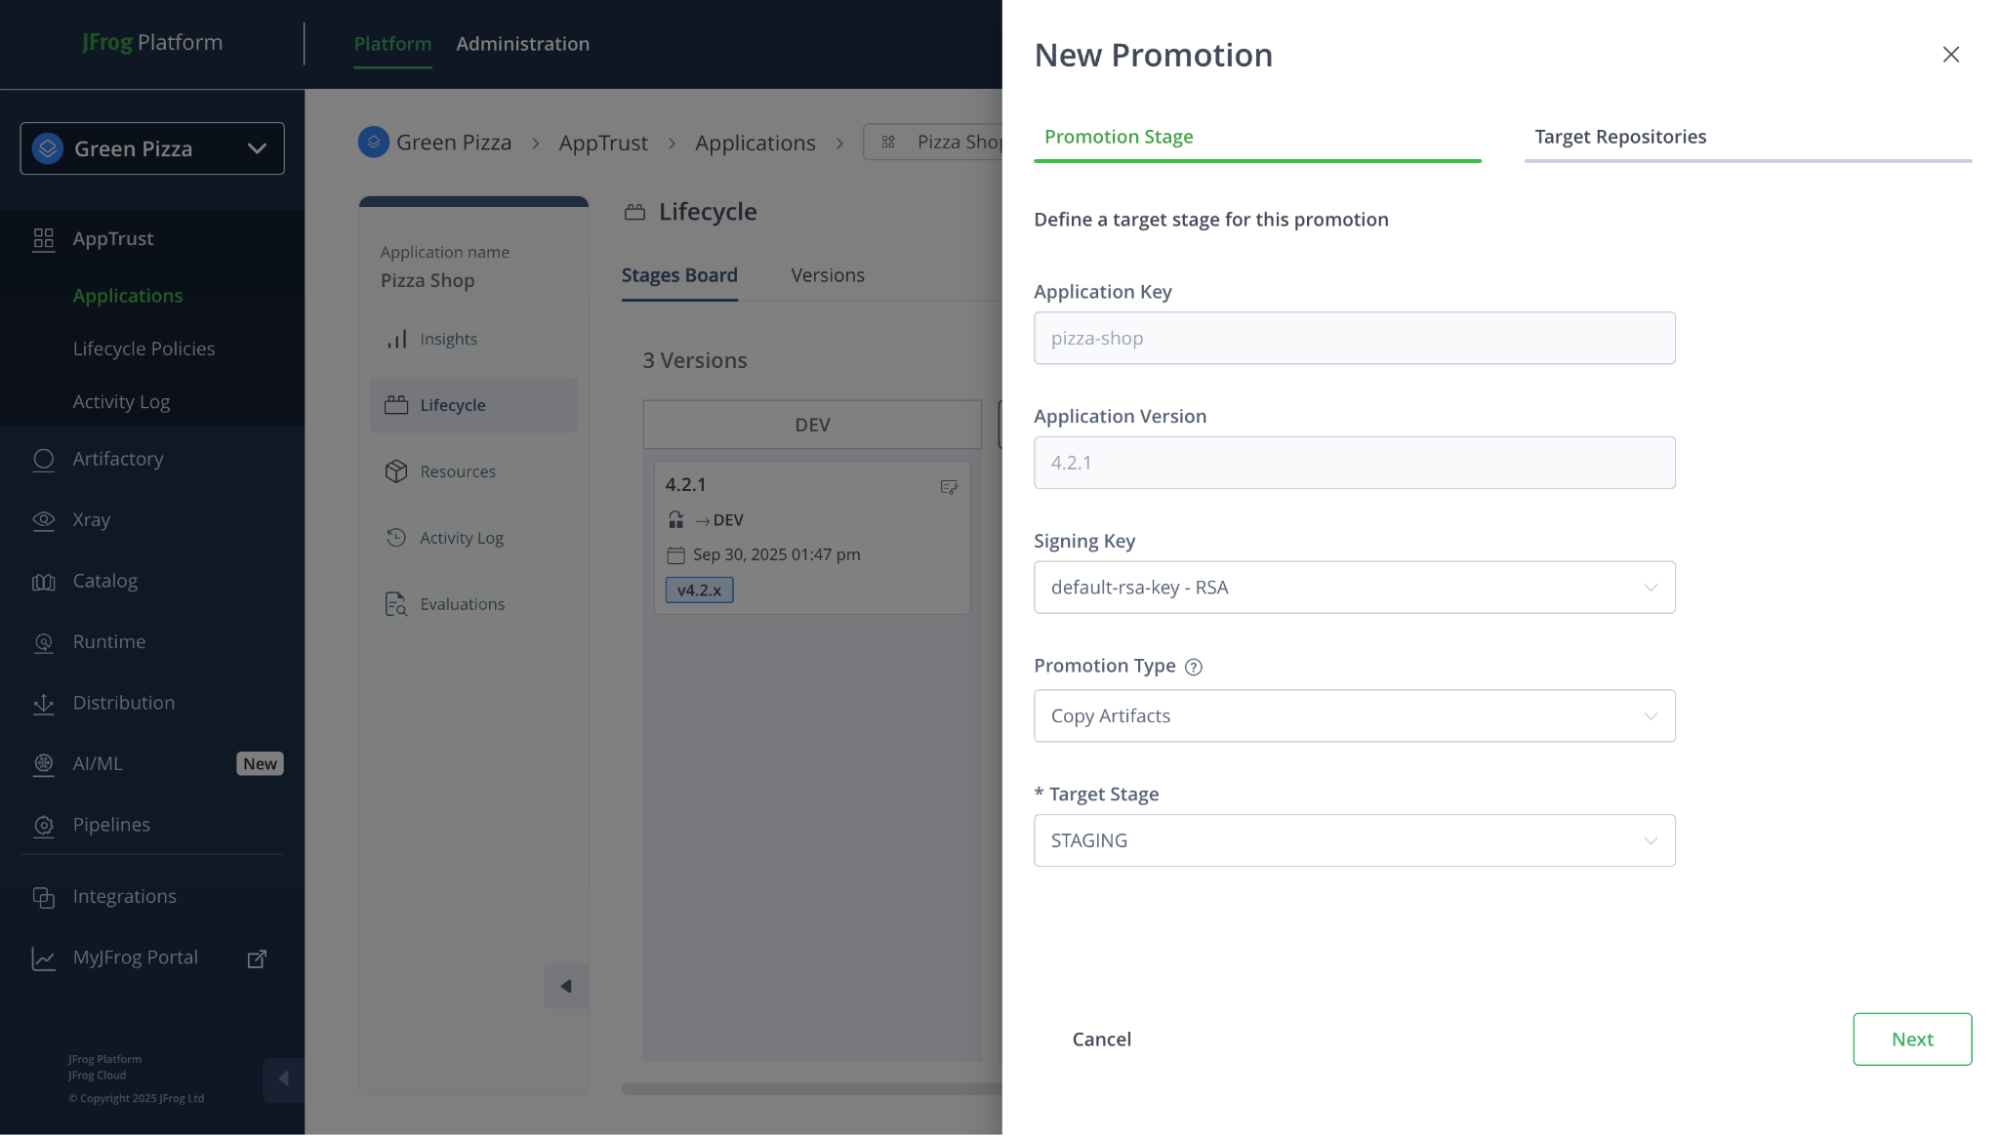Image resolution: width=1999 pixels, height=1136 pixels.
Task: Collapse the application side panel arrow
Action: [566, 986]
